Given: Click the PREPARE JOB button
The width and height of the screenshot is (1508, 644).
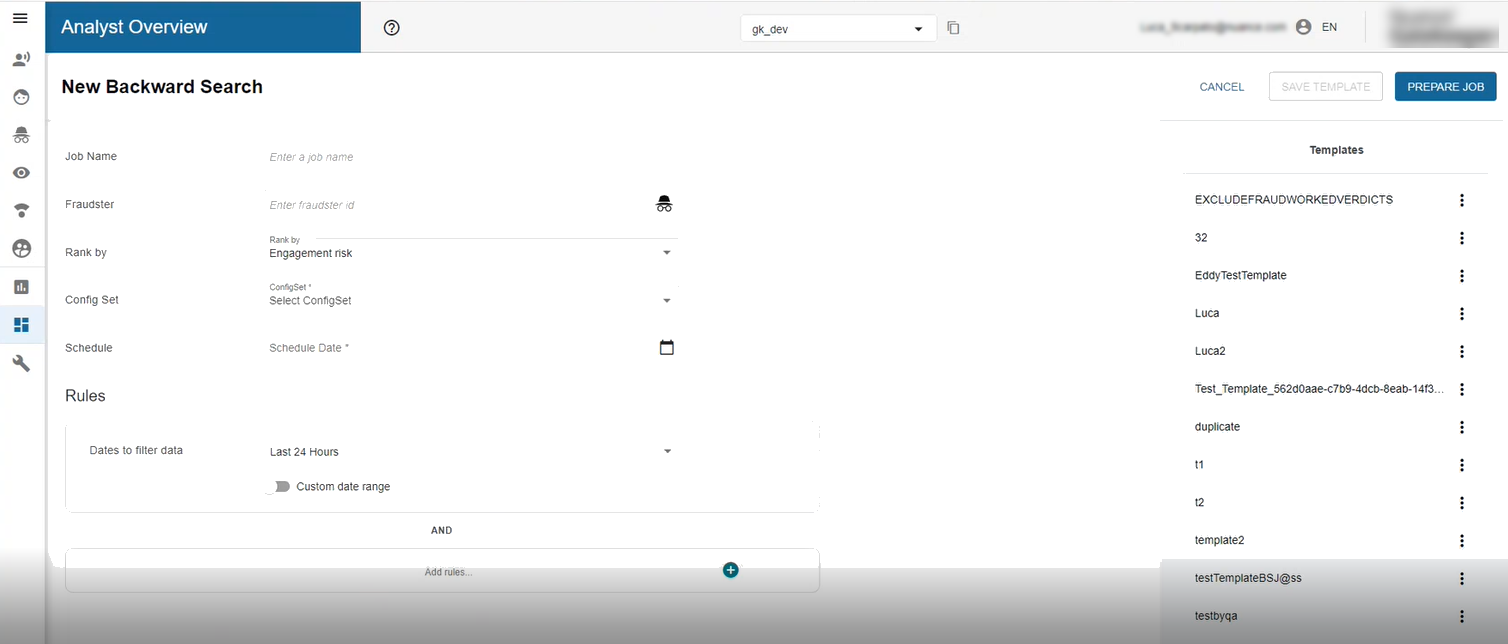Looking at the screenshot, I should click(1446, 87).
